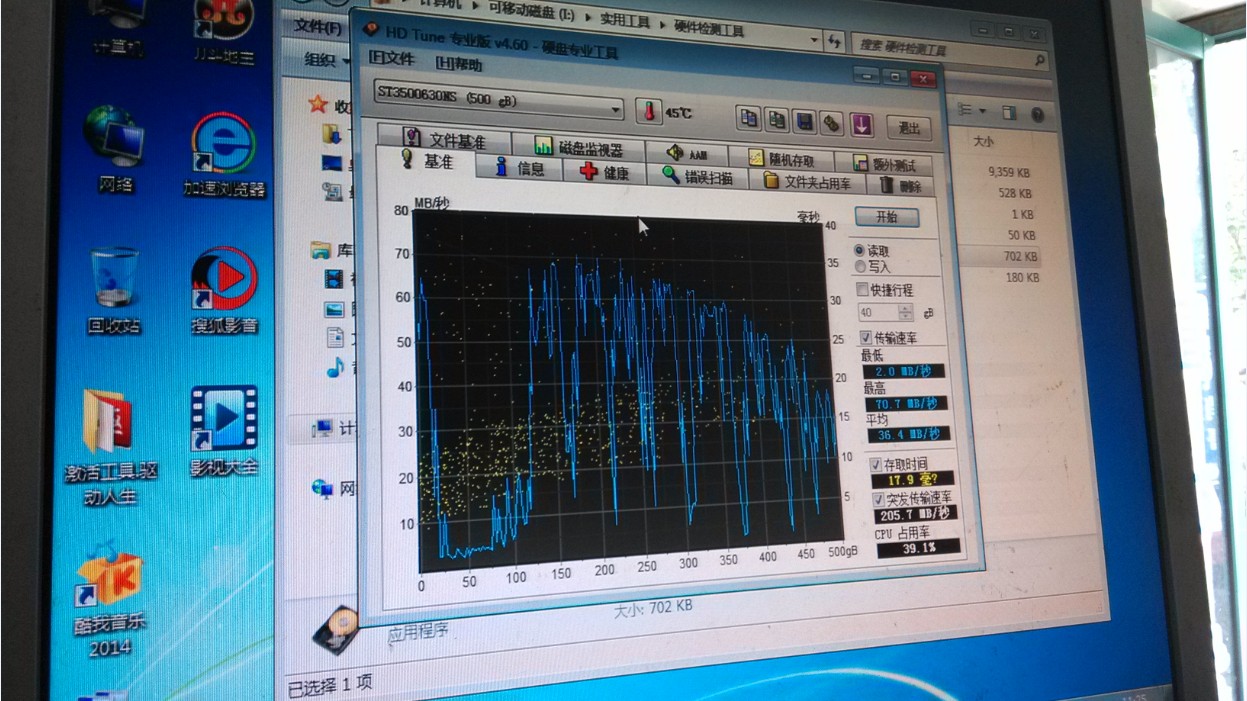Open HD Tune 帮助 menu
Screen dimensions: 1247x701
[458, 64]
